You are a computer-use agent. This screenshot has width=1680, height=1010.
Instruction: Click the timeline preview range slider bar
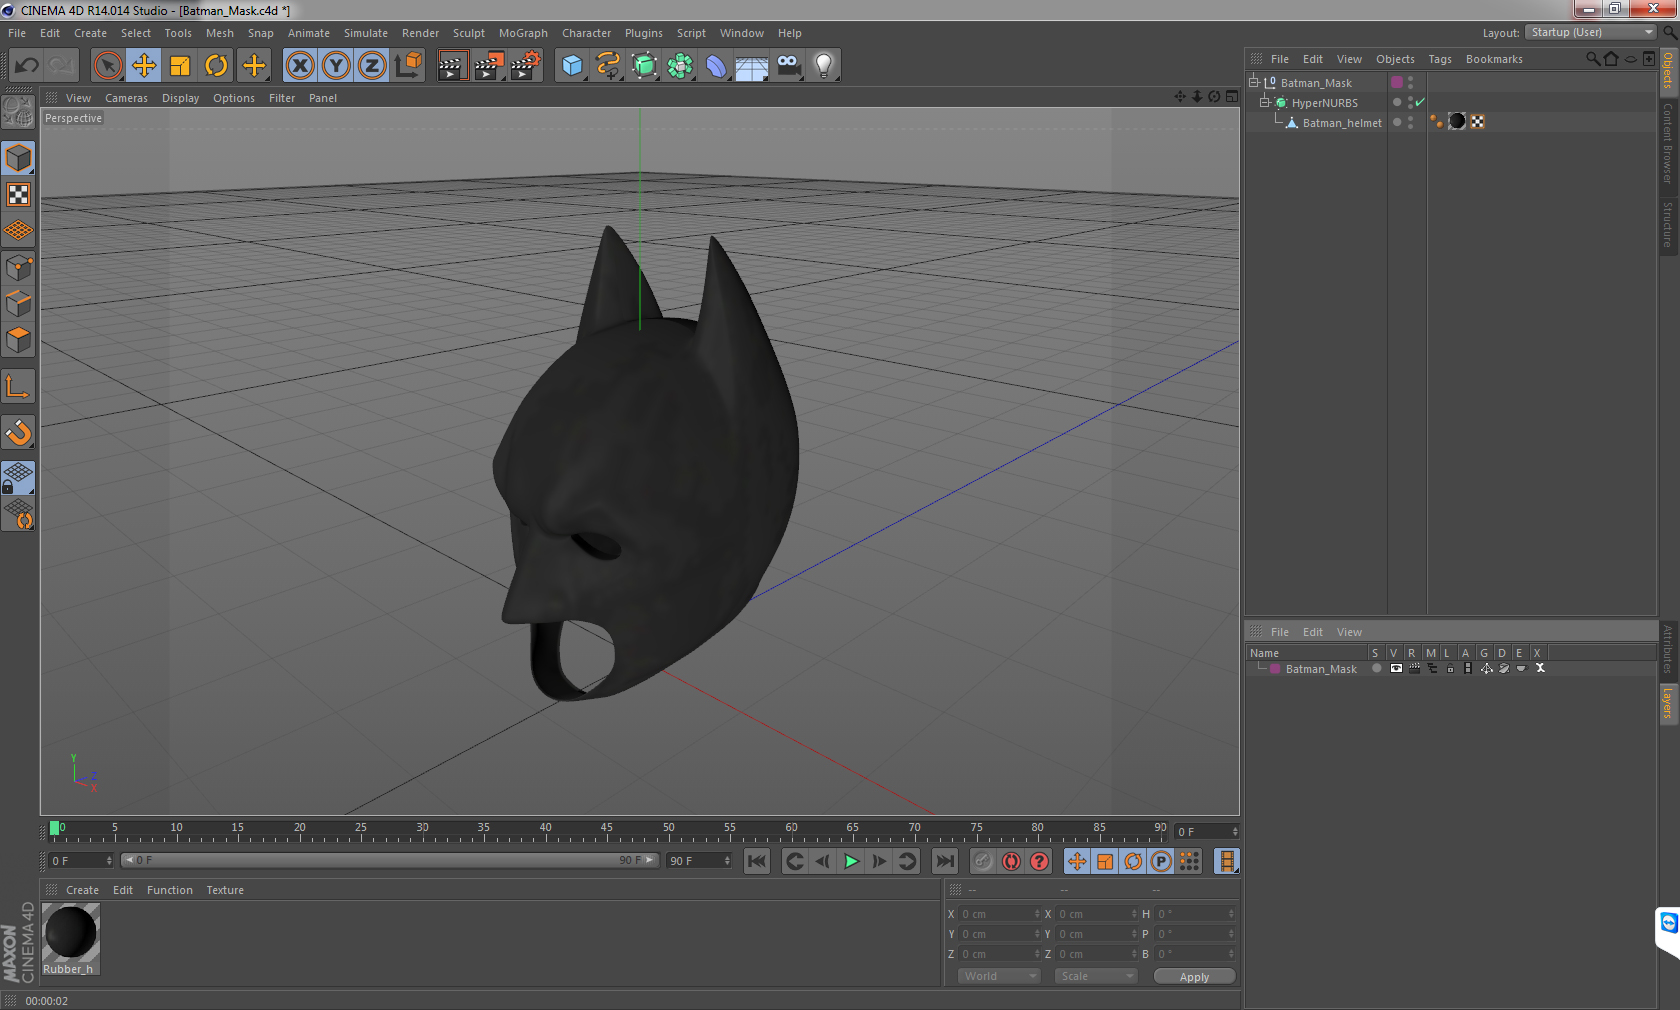point(389,860)
